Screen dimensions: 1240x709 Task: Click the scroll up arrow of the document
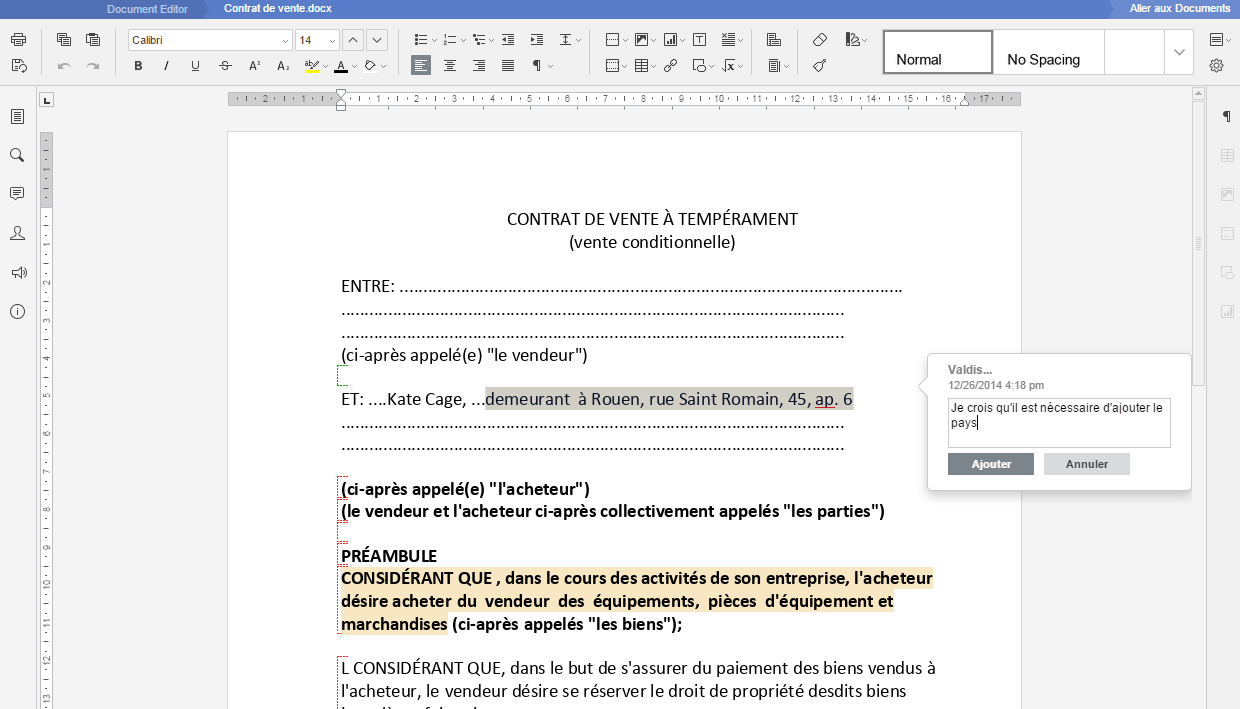tap(1199, 94)
